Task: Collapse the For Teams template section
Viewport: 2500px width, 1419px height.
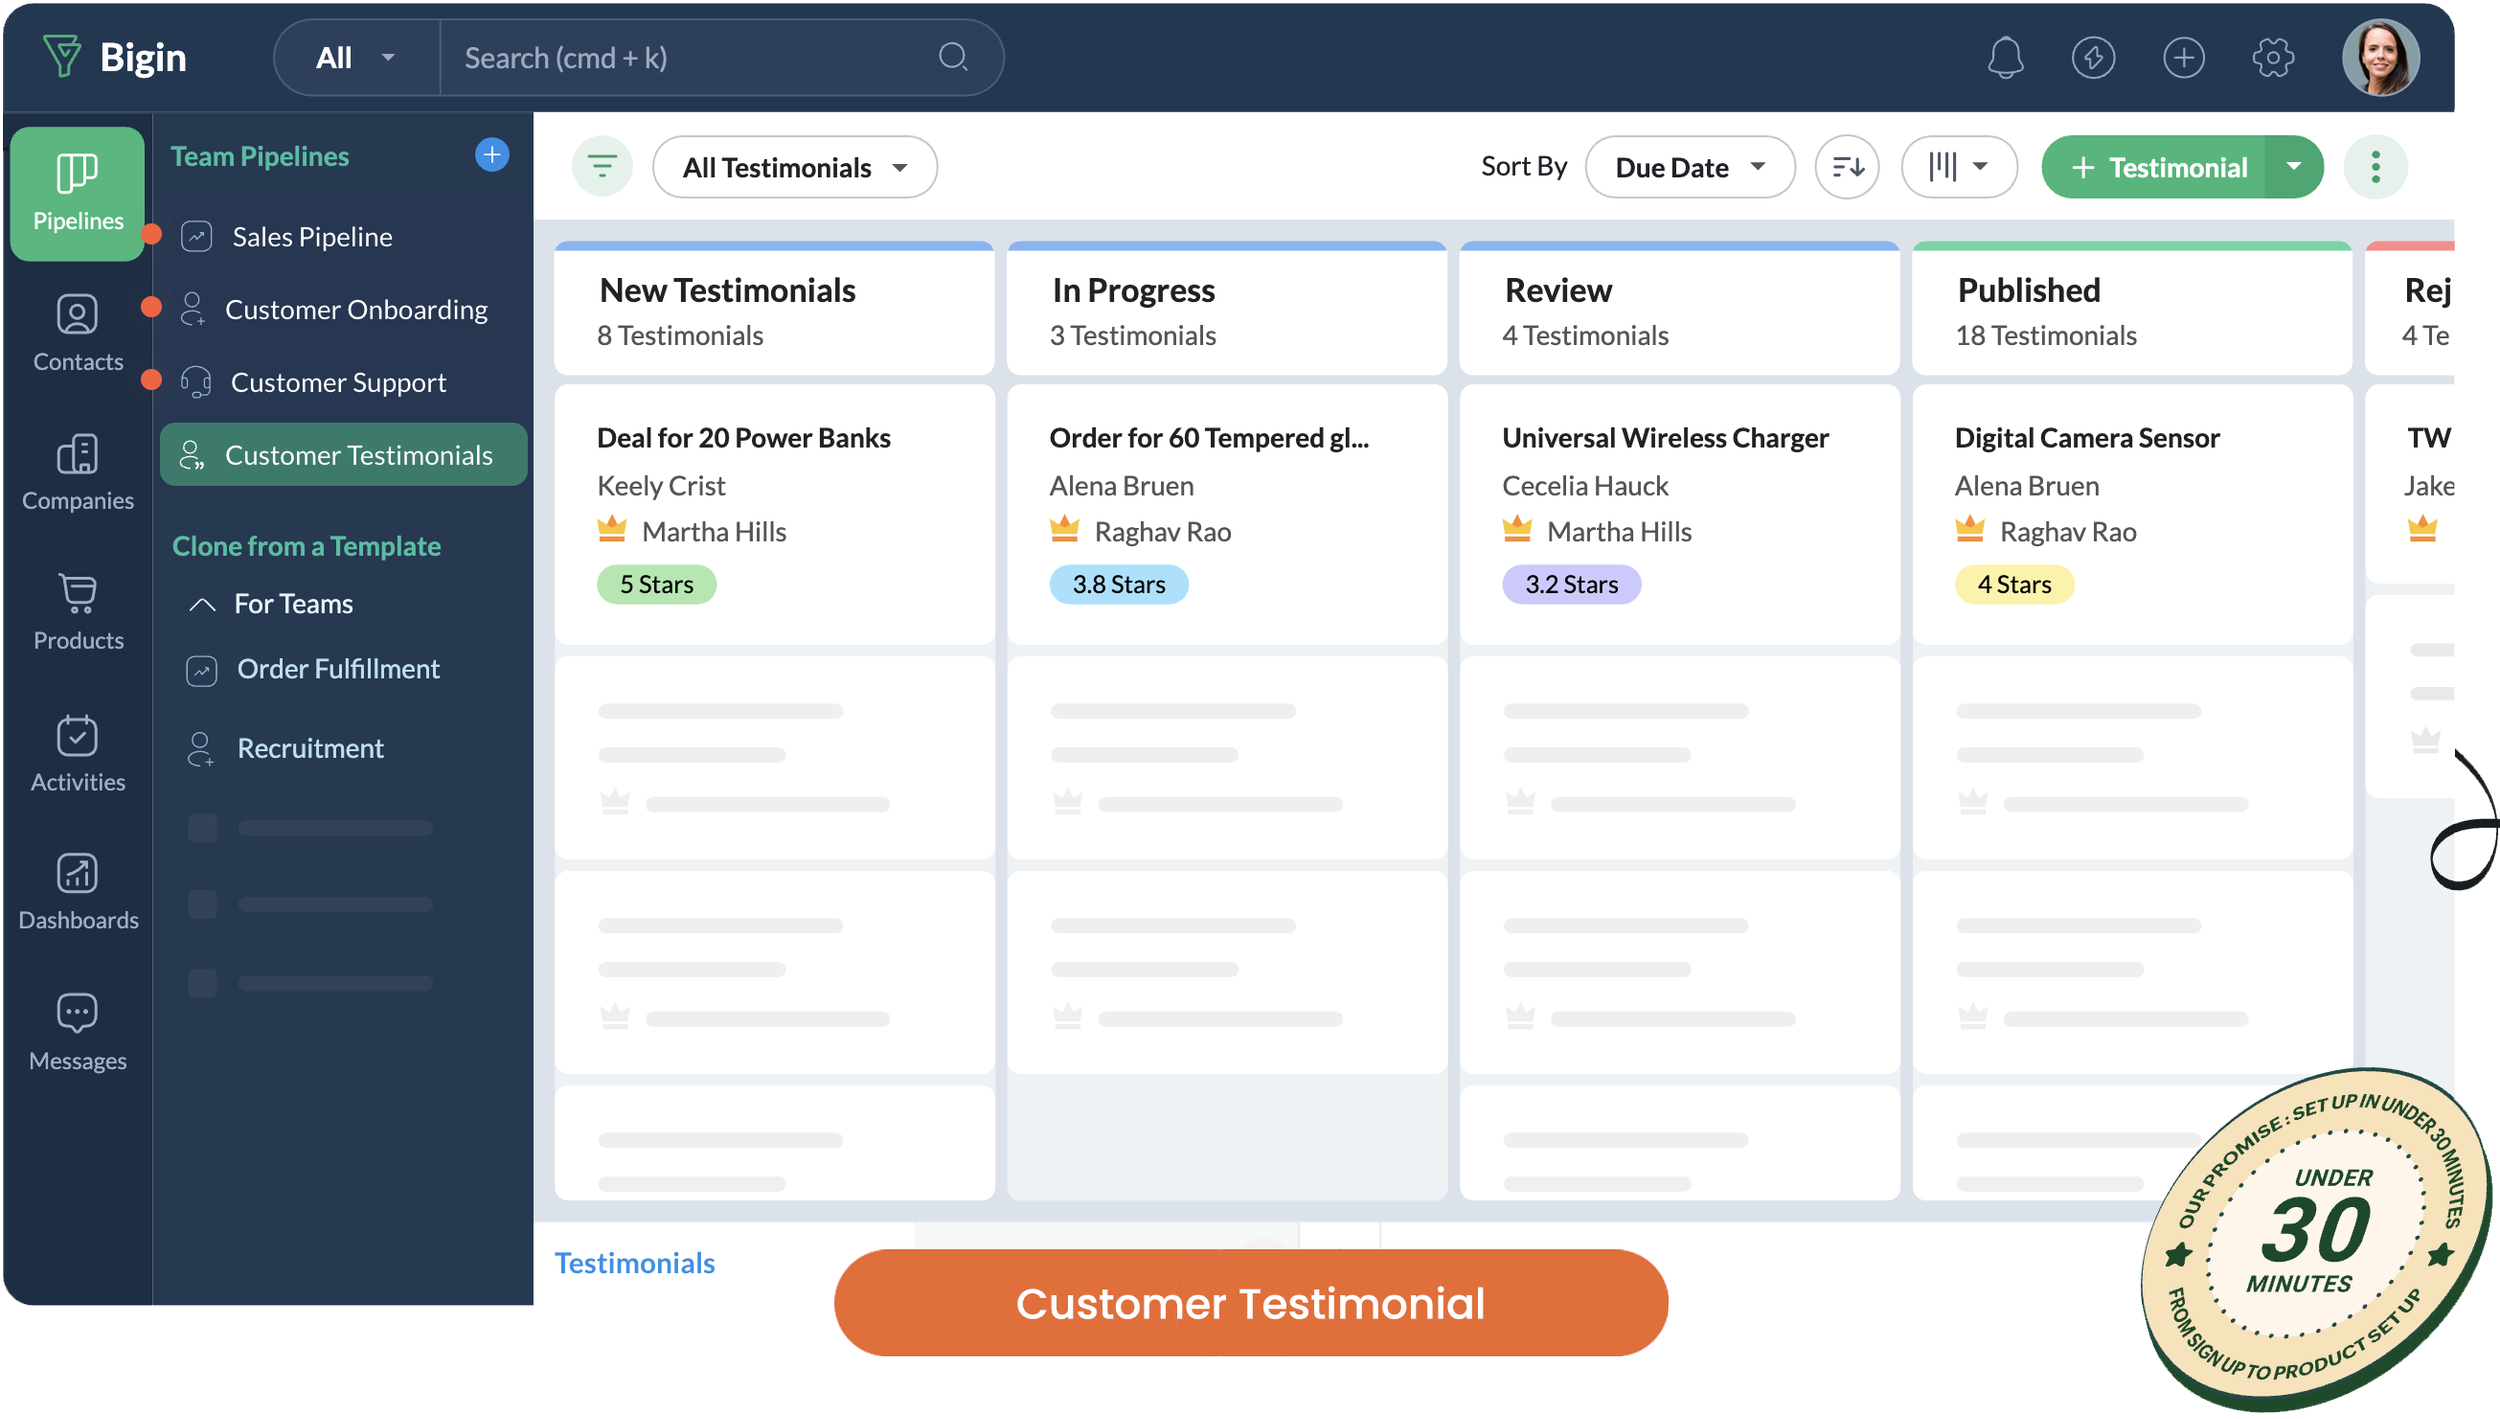Action: [203, 603]
